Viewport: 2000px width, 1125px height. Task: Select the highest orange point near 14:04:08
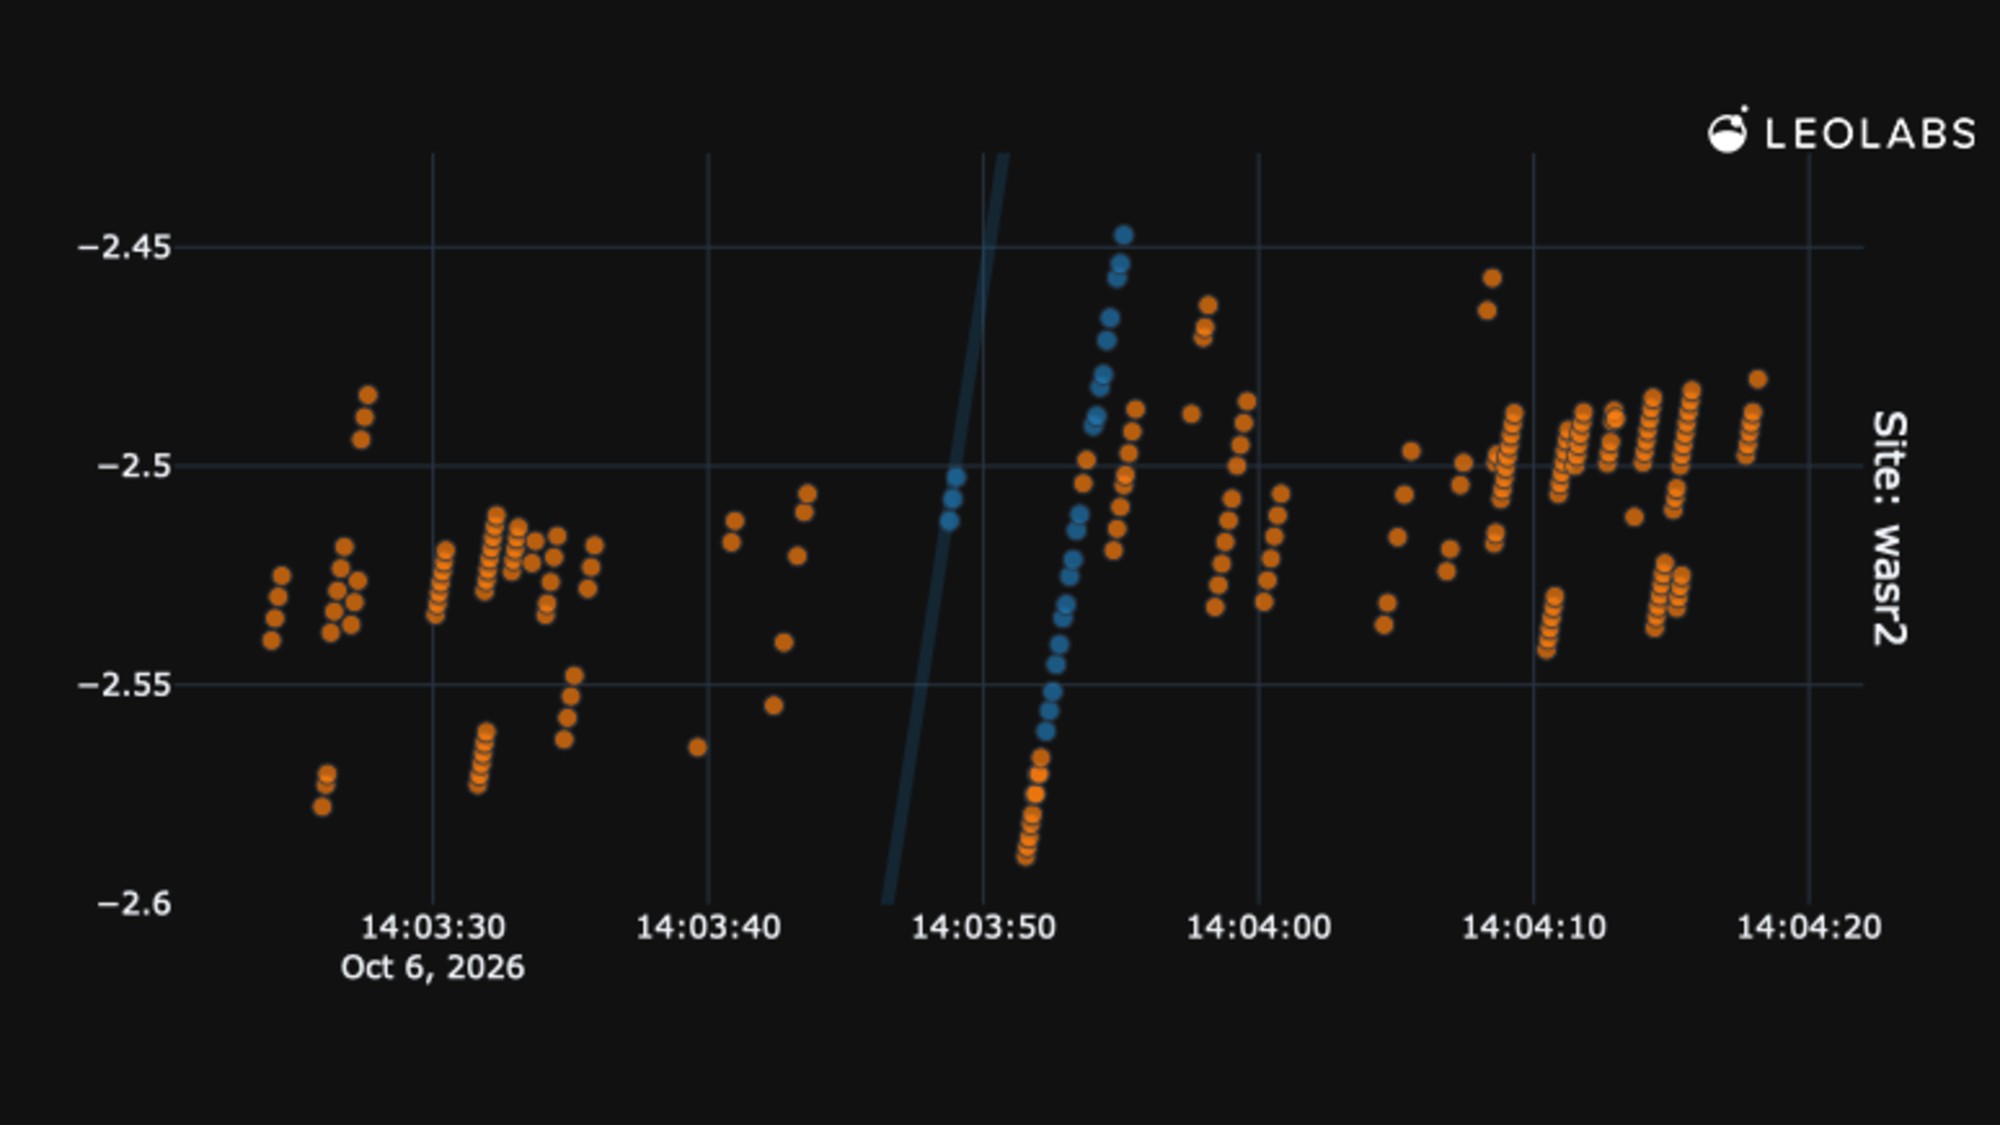pos(1492,278)
